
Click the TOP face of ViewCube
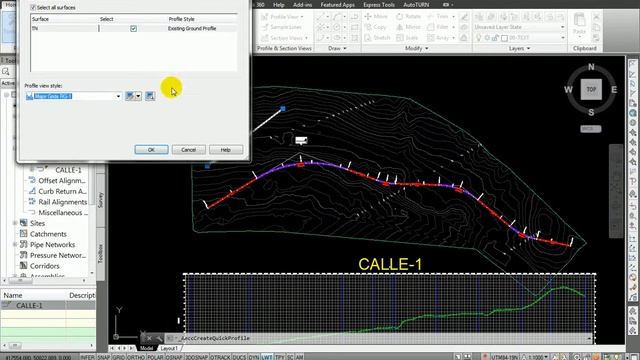(x=591, y=89)
